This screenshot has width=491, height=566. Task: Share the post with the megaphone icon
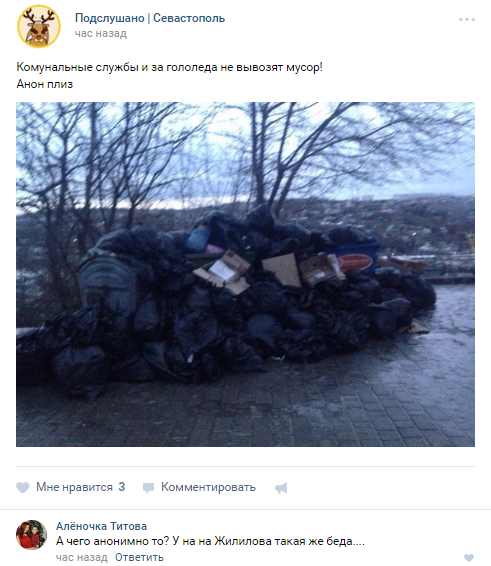coord(281,488)
